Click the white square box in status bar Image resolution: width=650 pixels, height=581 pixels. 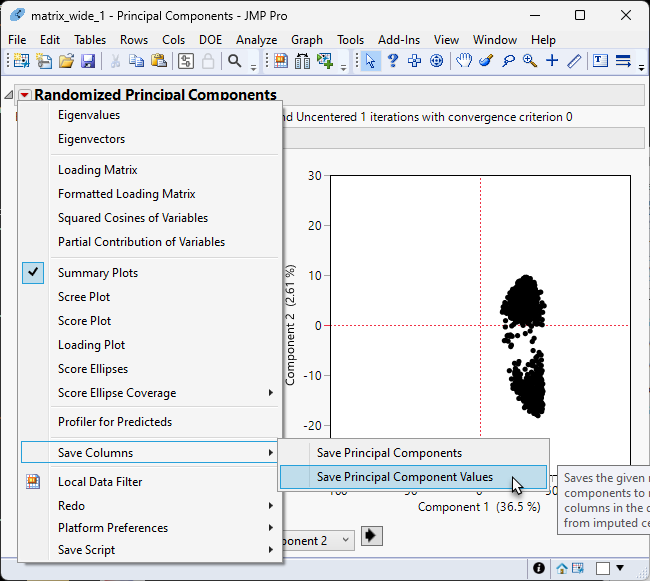click(603, 568)
